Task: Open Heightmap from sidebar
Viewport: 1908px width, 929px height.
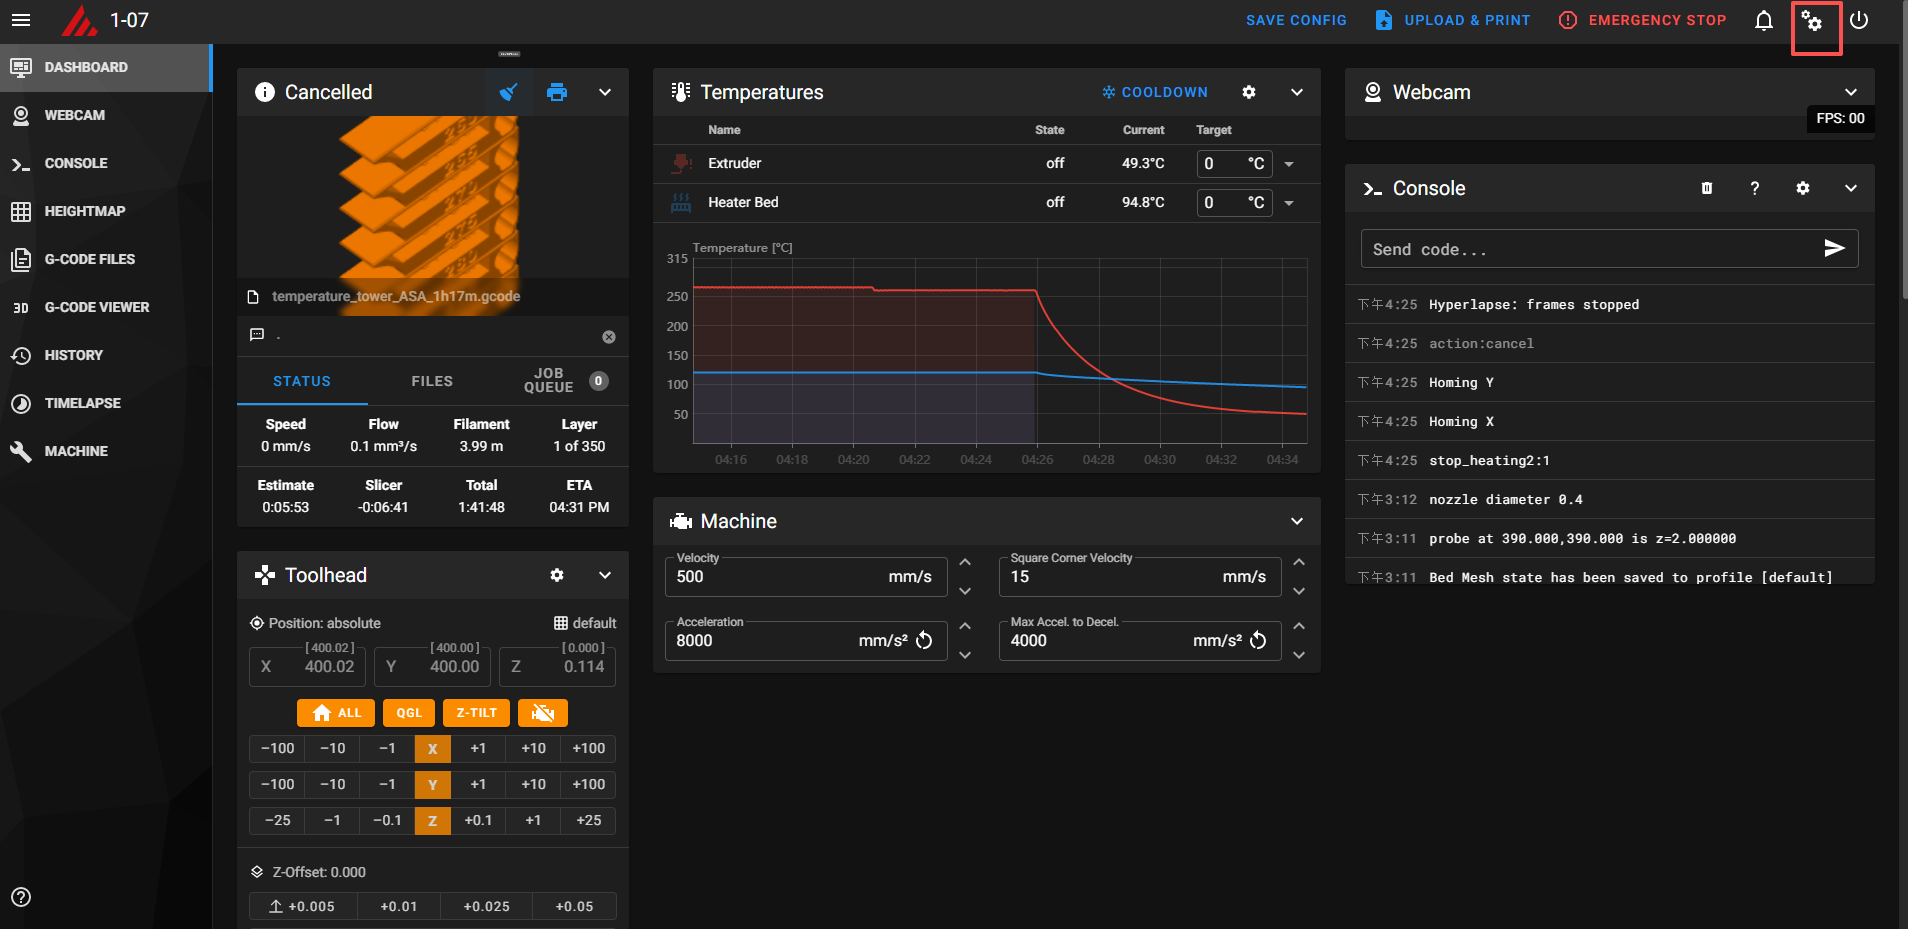Action: tap(84, 211)
